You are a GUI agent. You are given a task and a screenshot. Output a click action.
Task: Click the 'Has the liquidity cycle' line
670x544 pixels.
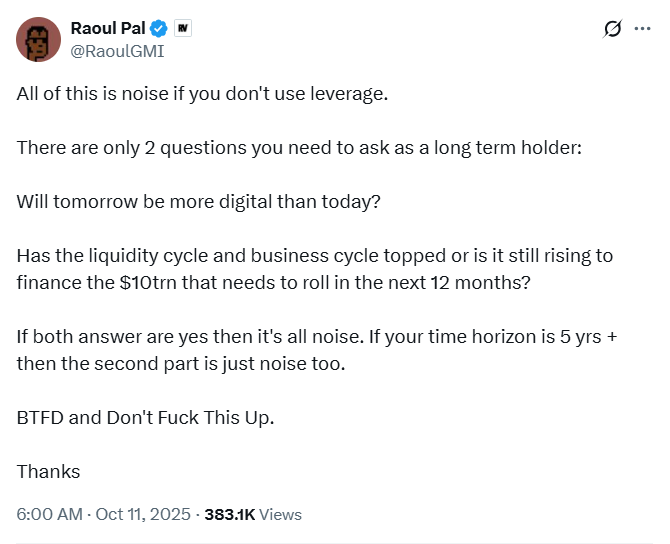[314, 256]
